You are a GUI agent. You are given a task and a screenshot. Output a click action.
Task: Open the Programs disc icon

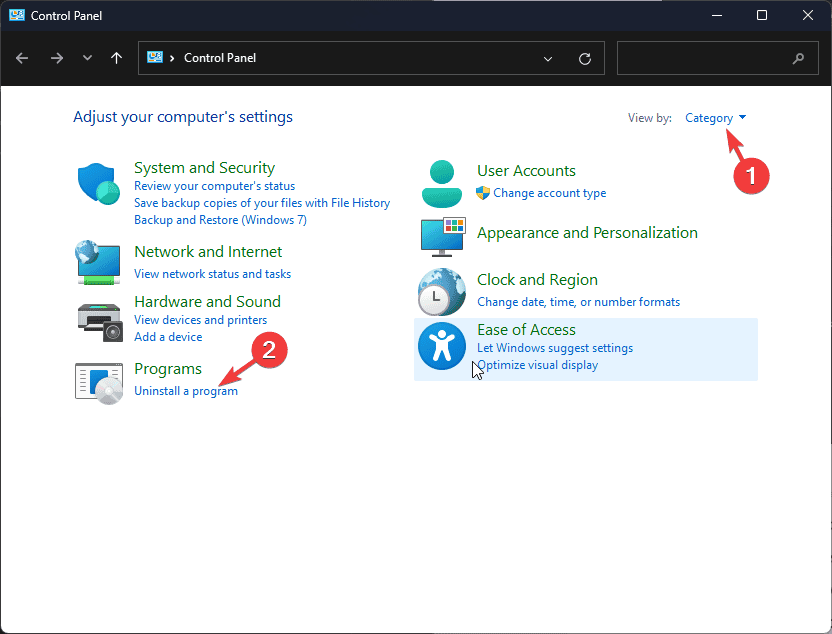coord(99,383)
